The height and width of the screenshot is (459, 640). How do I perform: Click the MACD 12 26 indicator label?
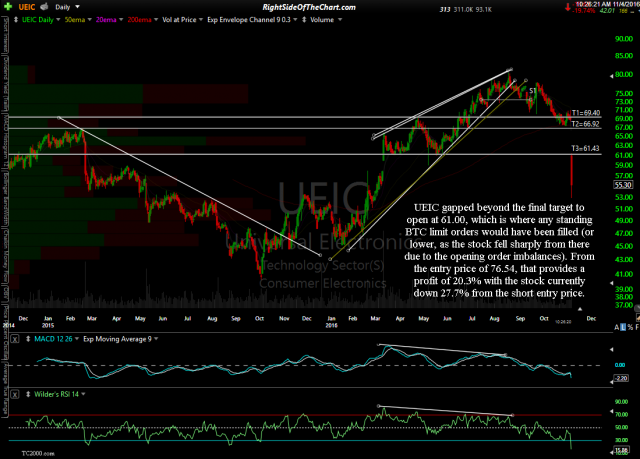(53, 339)
